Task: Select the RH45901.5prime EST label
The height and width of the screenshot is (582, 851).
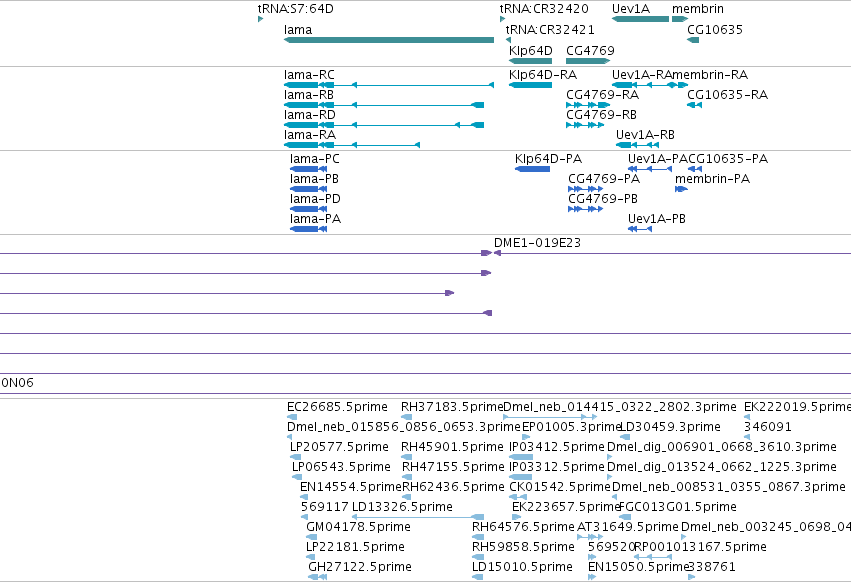Action: (453, 447)
